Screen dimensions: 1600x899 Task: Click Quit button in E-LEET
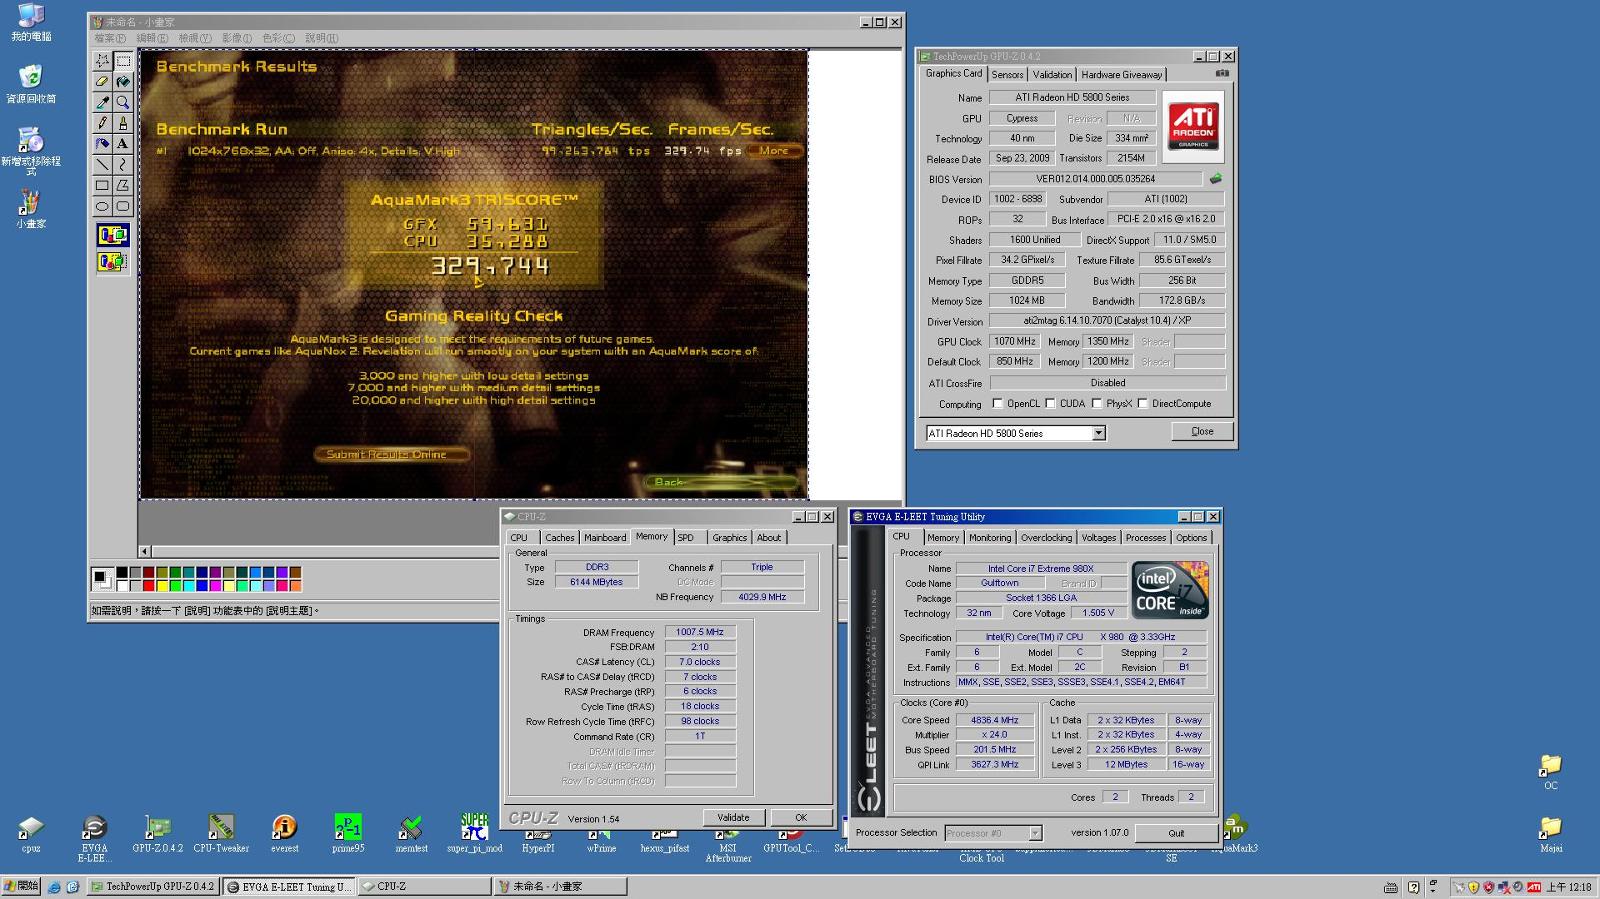pyautogui.click(x=1176, y=833)
